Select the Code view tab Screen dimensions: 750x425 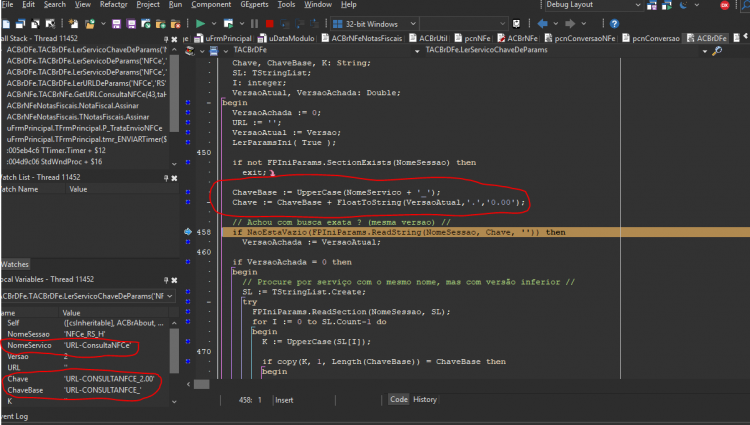[398, 399]
